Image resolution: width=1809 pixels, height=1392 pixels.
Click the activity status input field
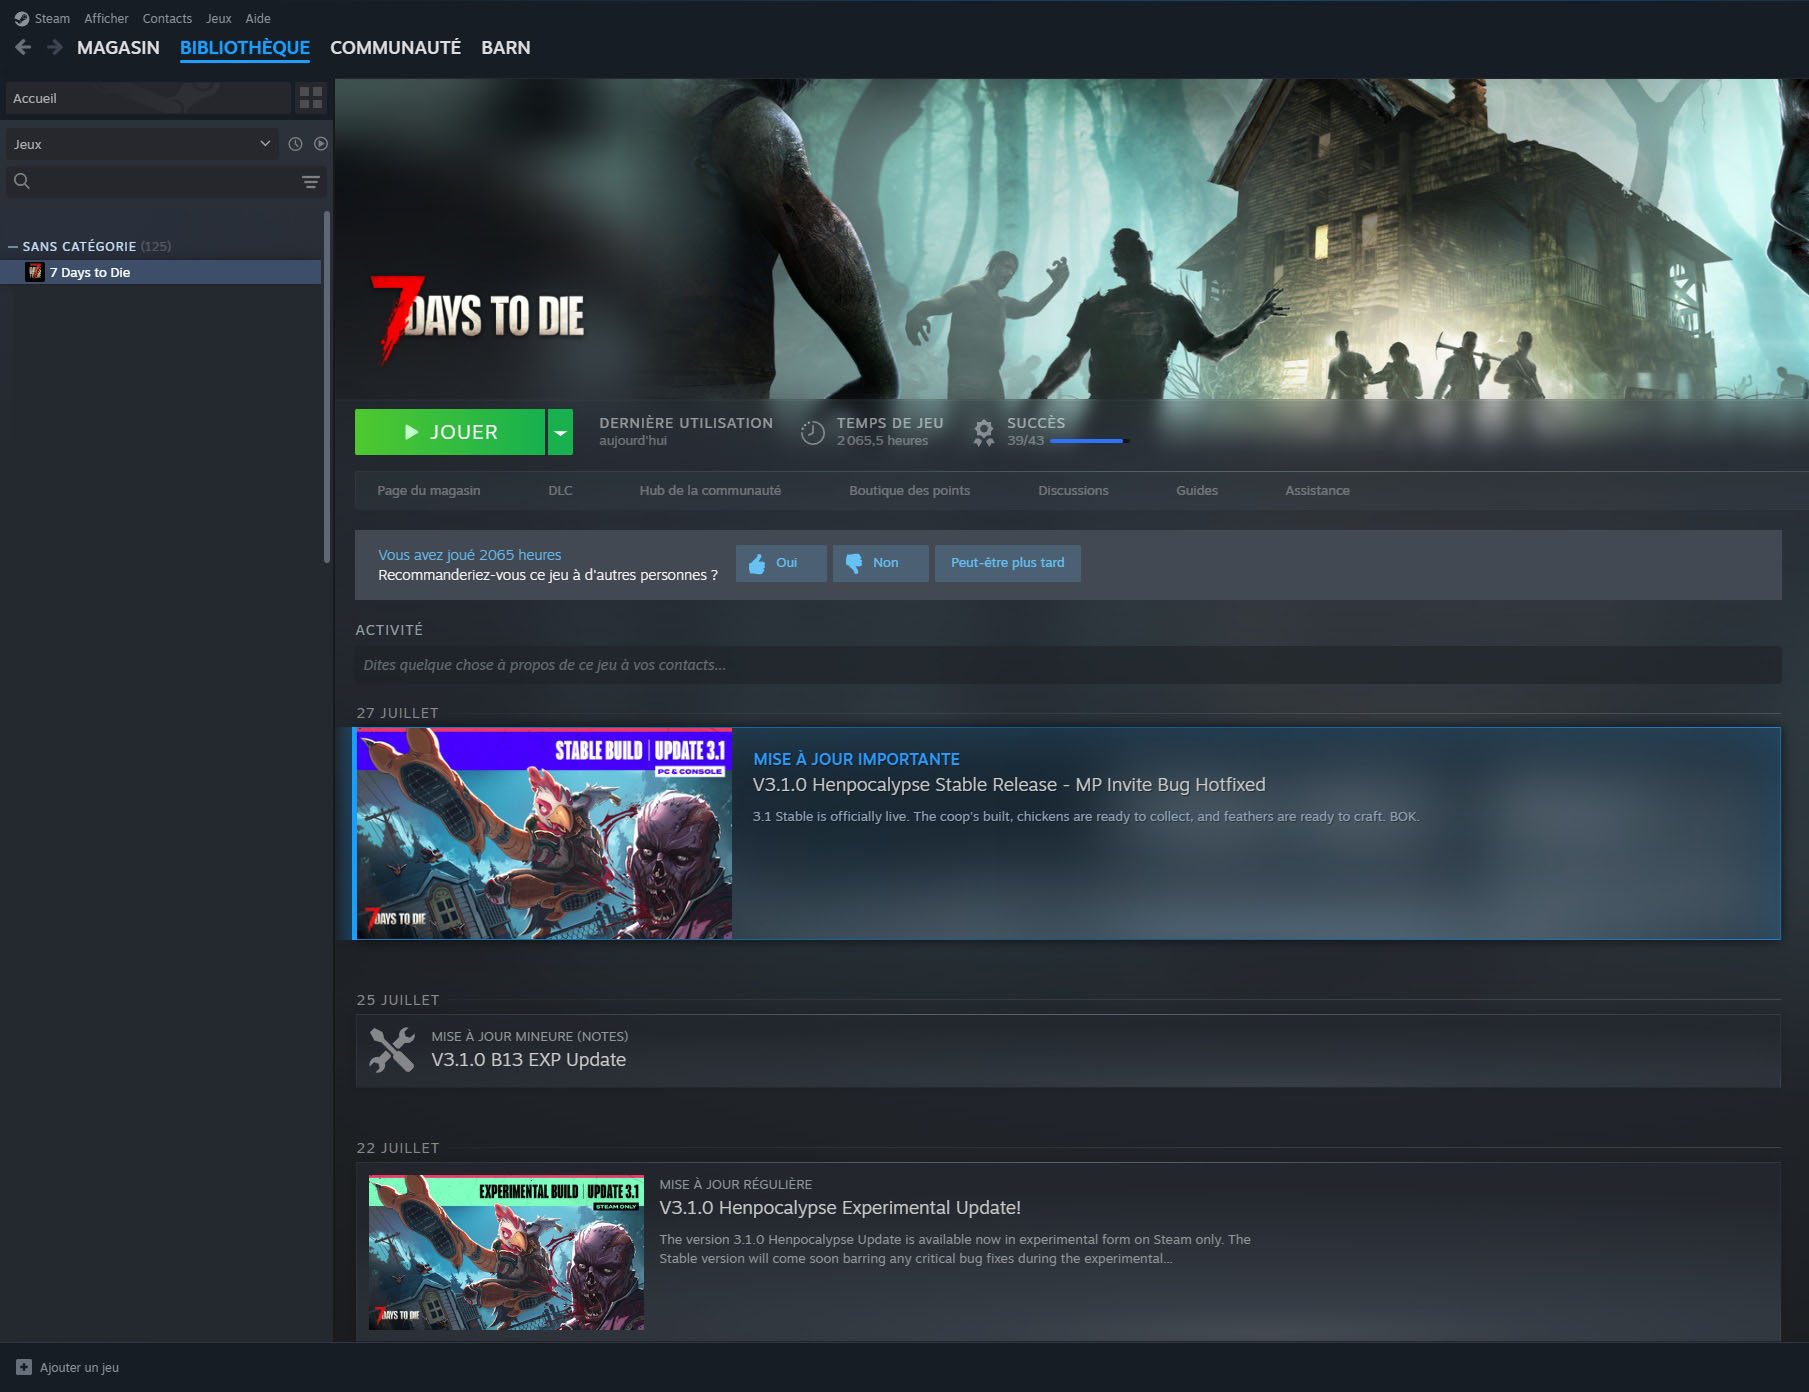pos(1068,665)
